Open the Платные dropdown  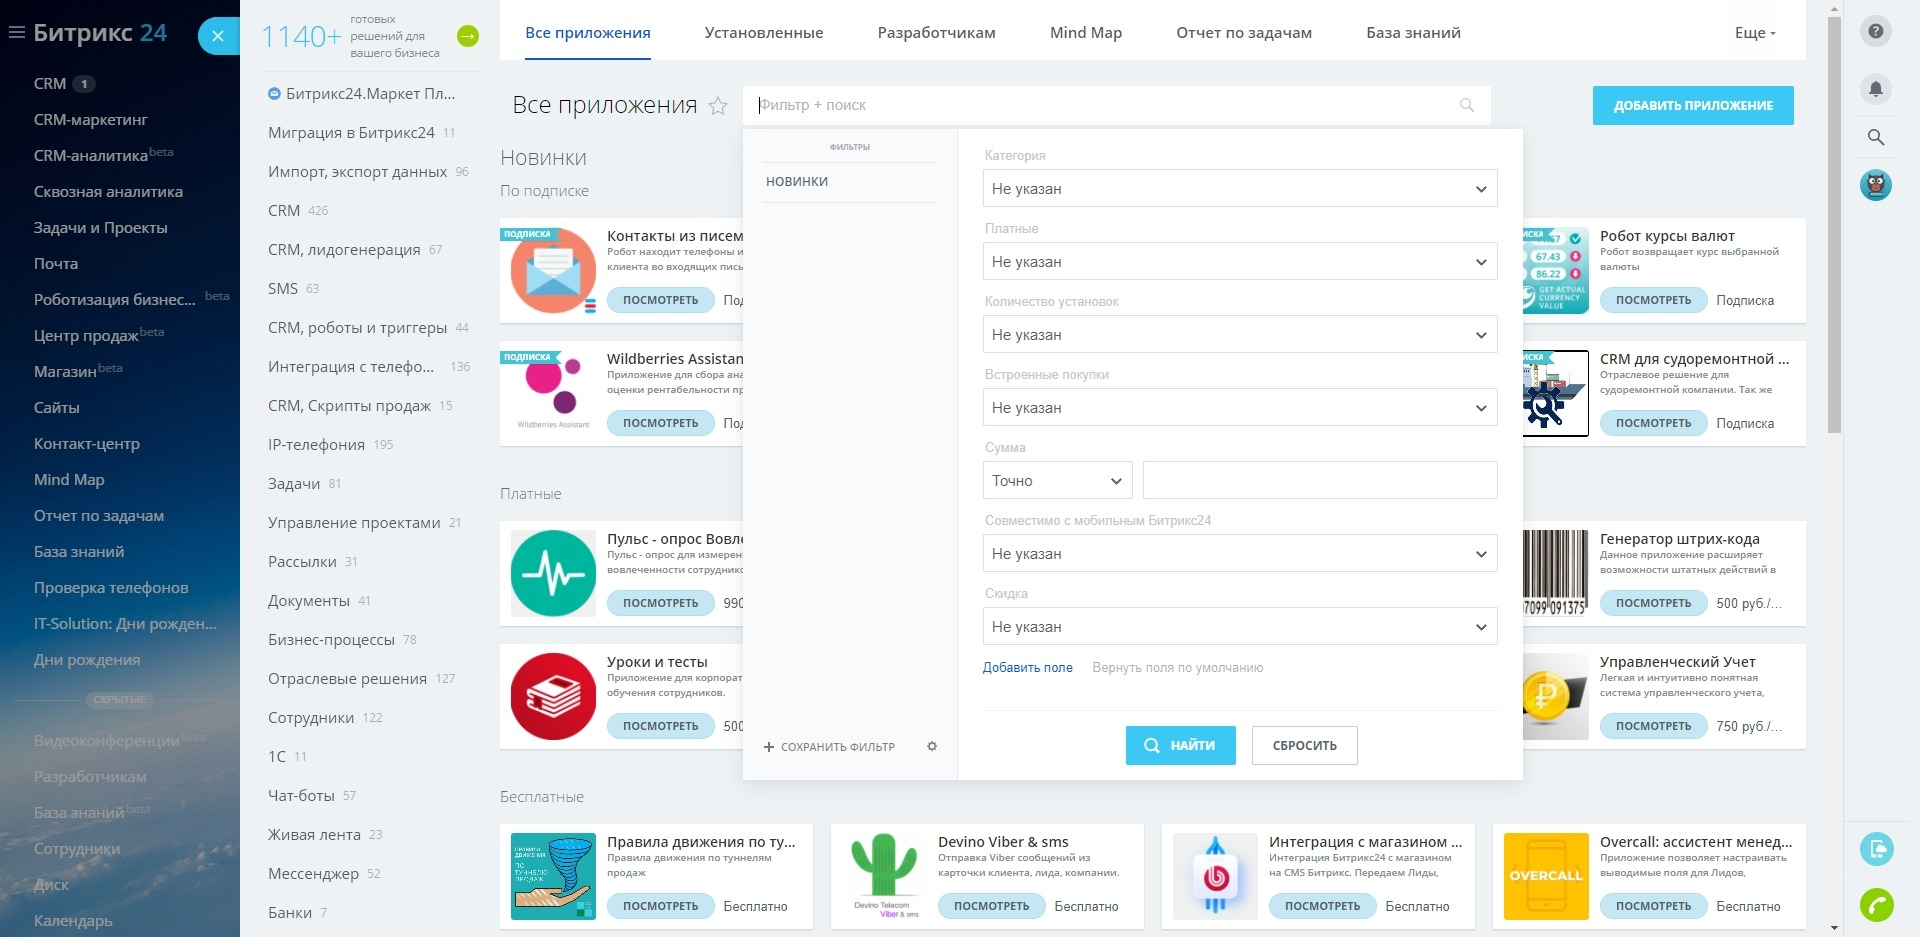[x=1240, y=262]
